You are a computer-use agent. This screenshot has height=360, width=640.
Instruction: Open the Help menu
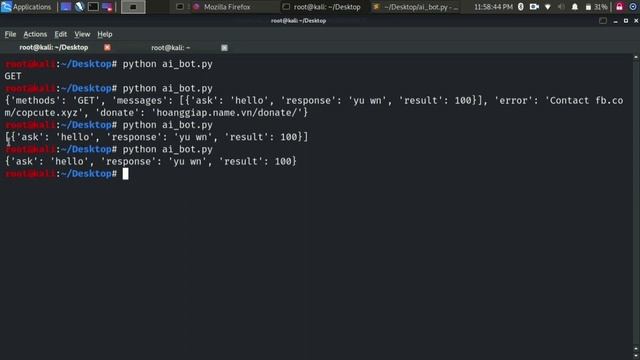coord(104,34)
